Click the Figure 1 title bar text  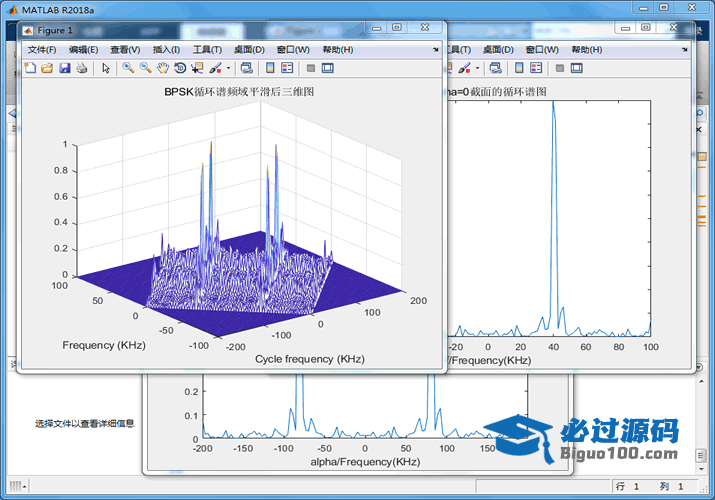point(55,31)
